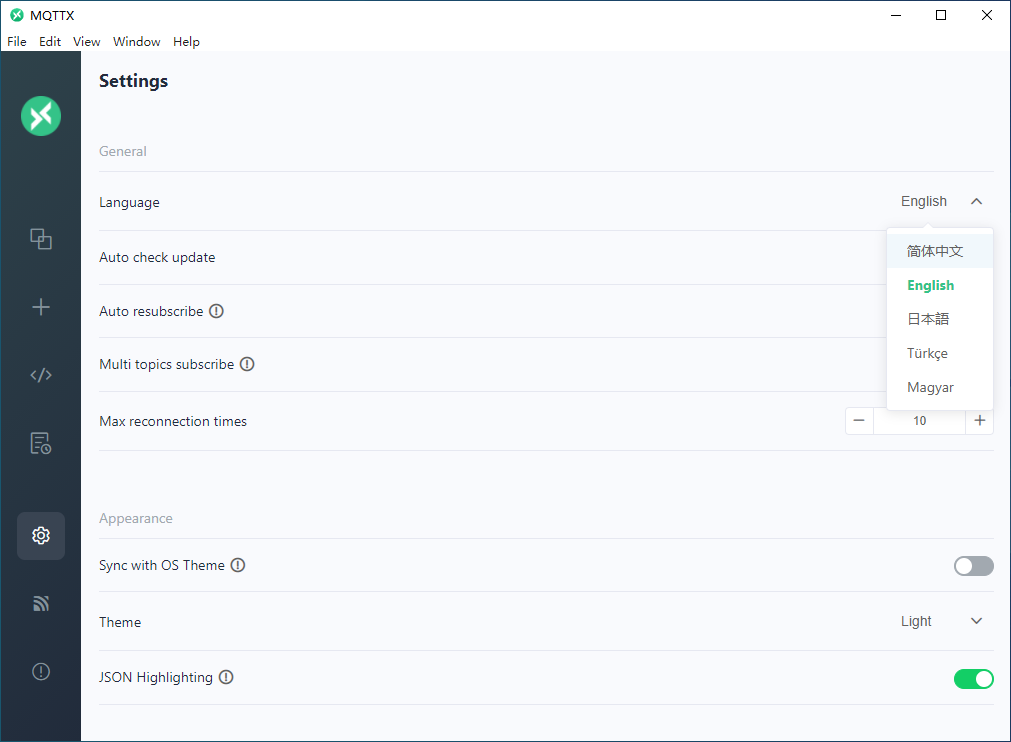Open the Script page icon
Image resolution: width=1011 pixels, height=742 pixels.
pyautogui.click(x=41, y=375)
